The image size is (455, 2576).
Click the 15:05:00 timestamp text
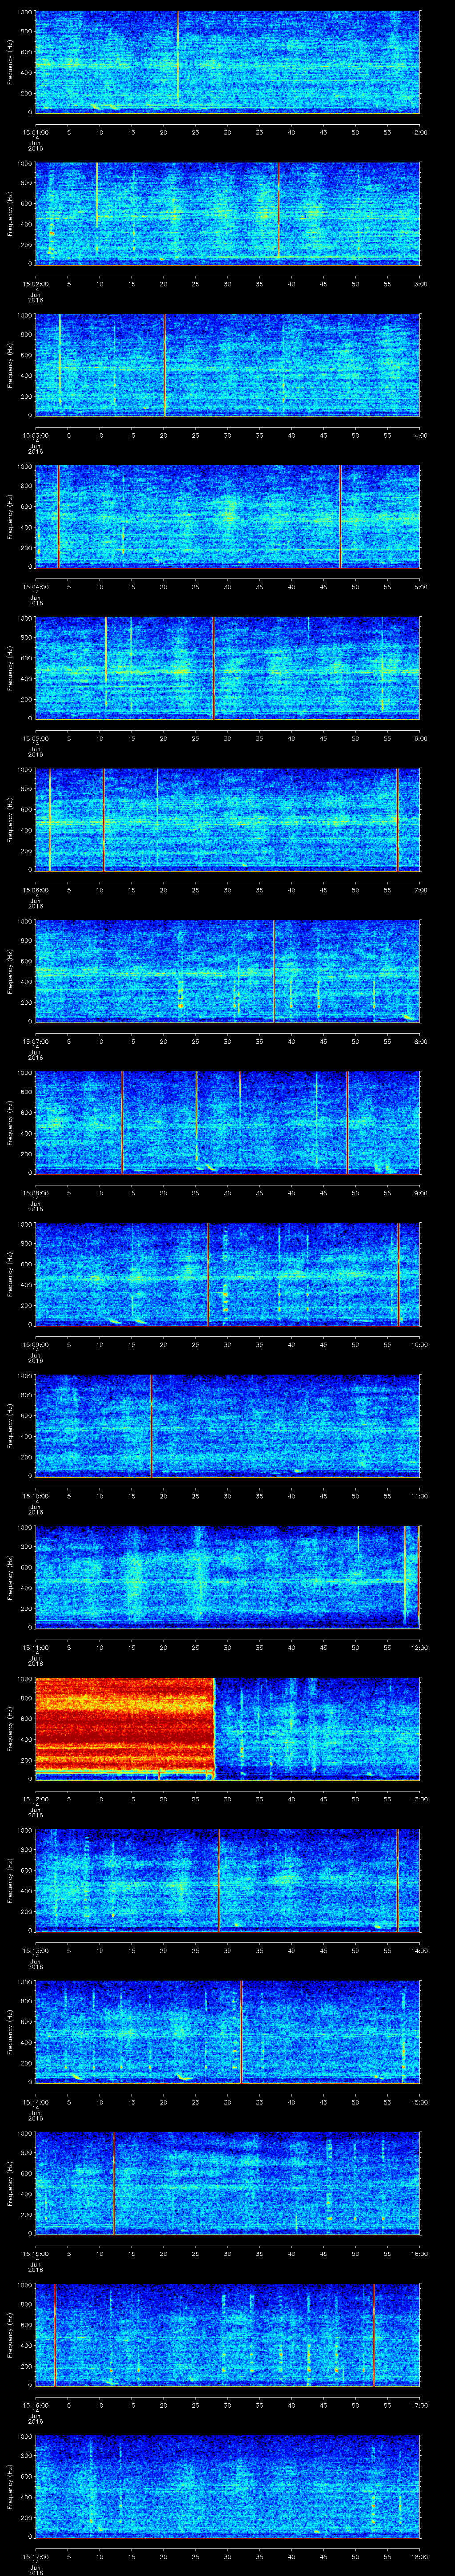point(35,738)
